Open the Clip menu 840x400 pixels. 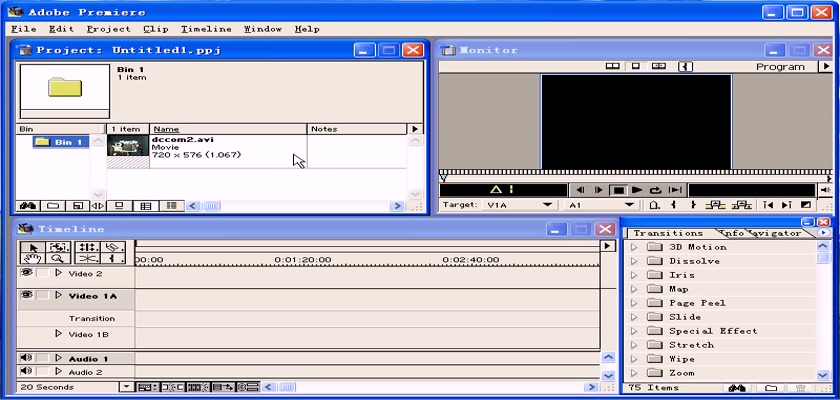click(x=156, y=29)
